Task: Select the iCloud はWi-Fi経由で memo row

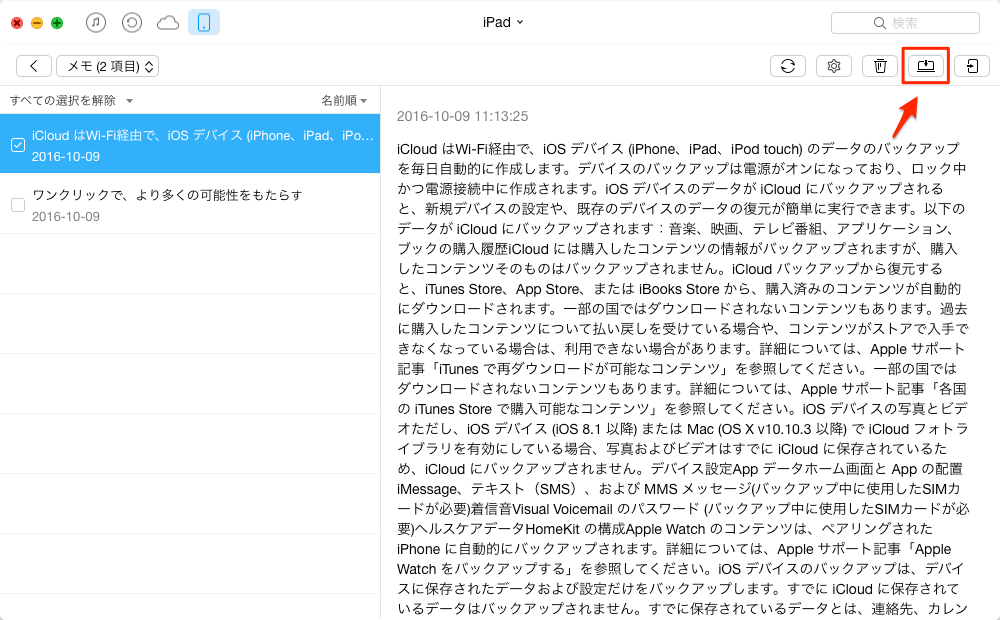Action: pyautogui.click(x=190, y=144)
